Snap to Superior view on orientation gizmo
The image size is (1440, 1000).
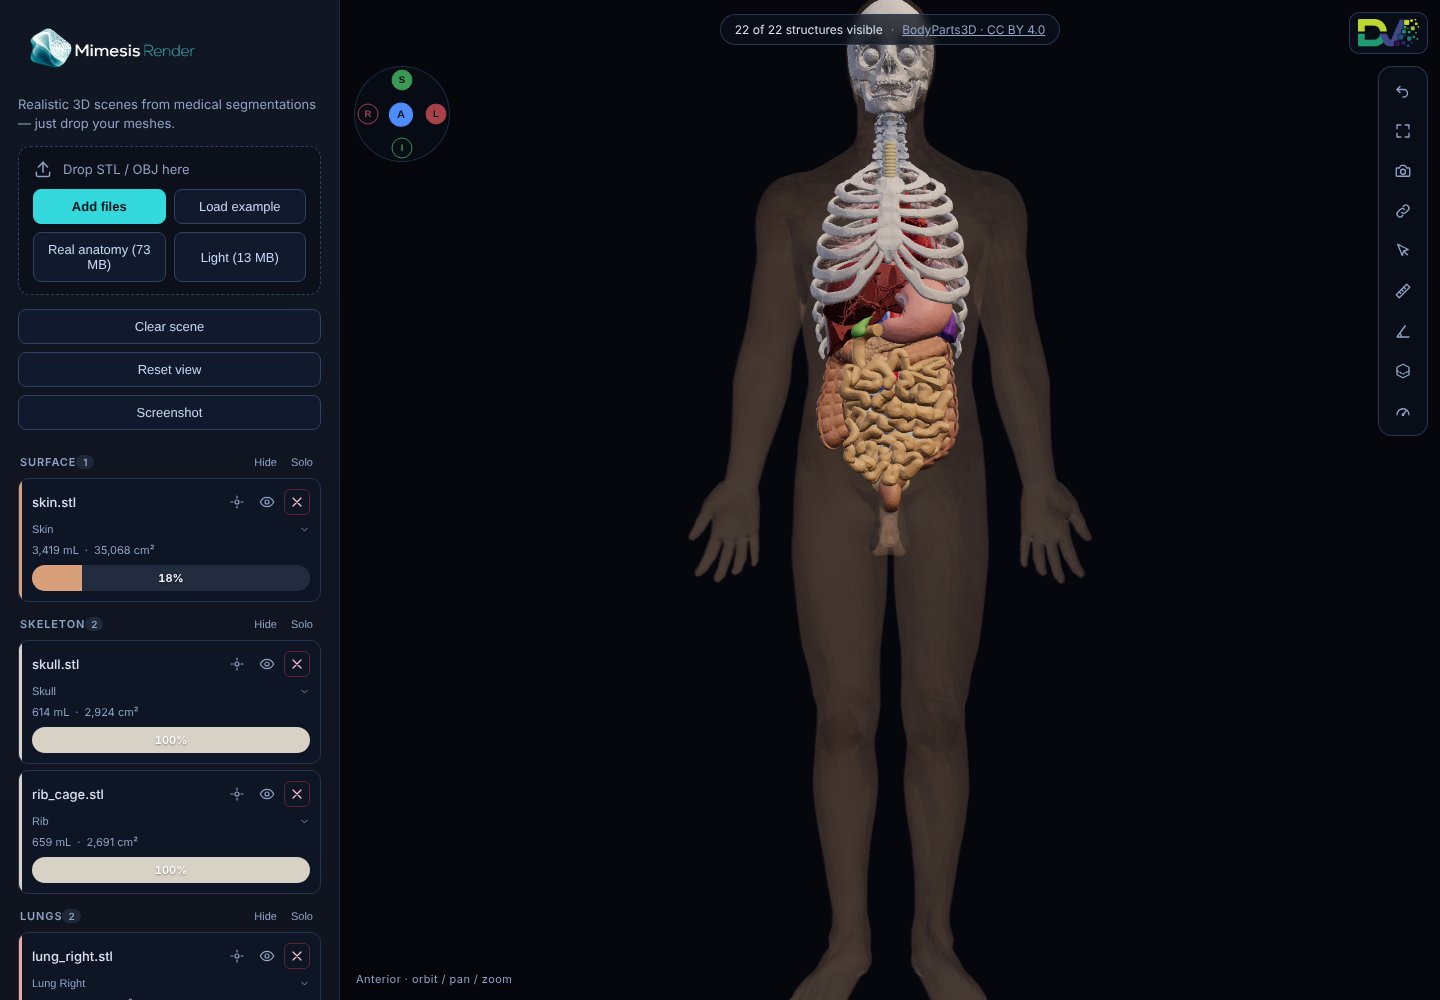pyautogui.click(x=402, y=80)
